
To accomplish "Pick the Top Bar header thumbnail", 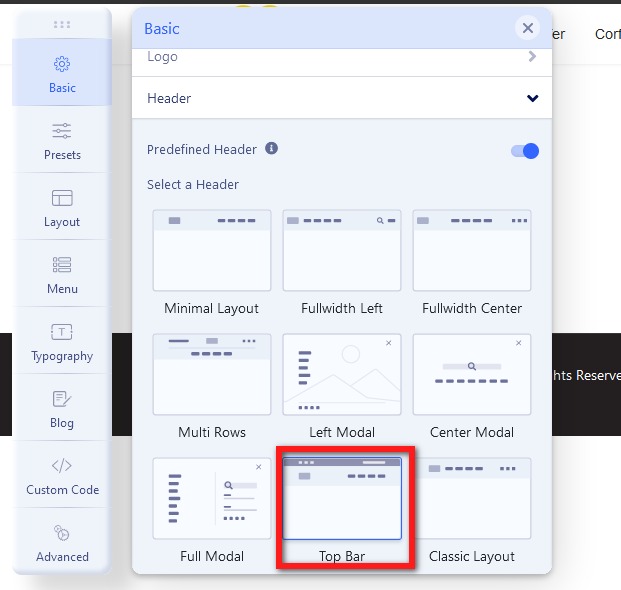I will (342, 498).
